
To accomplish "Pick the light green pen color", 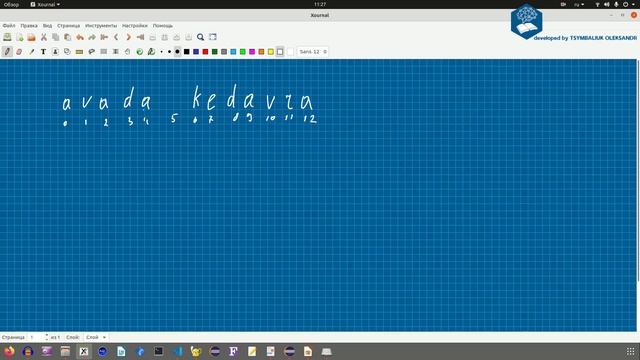I will (x=243, y=52).
